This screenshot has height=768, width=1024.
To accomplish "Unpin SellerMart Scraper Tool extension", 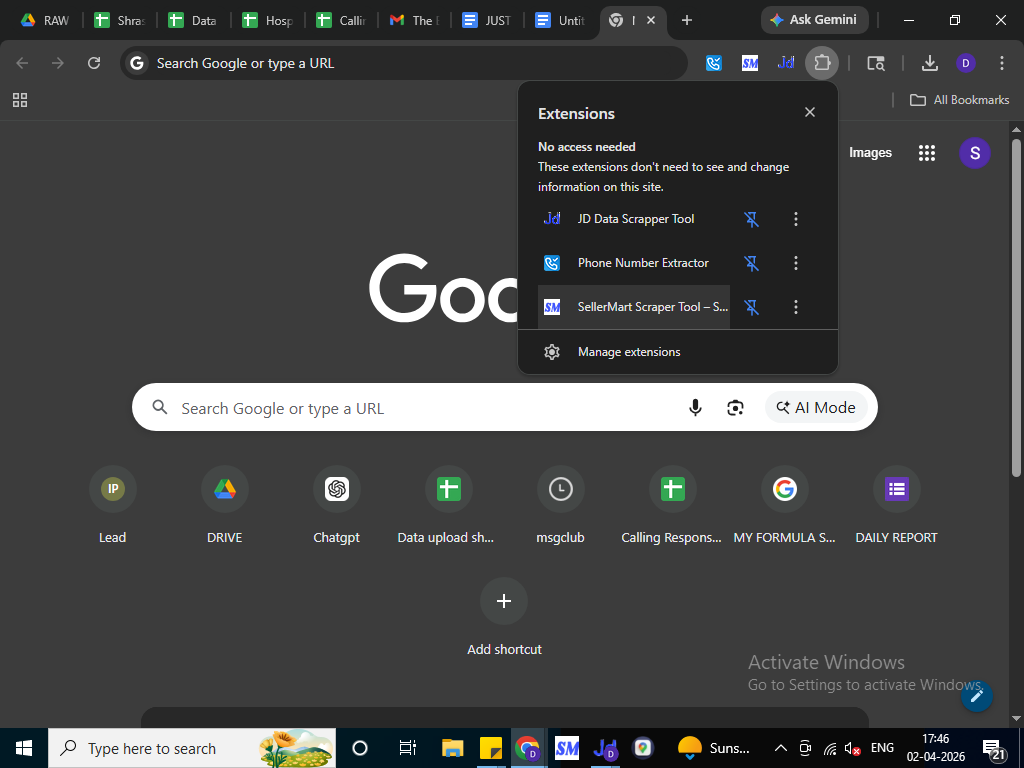I will (x=752, y=307).
